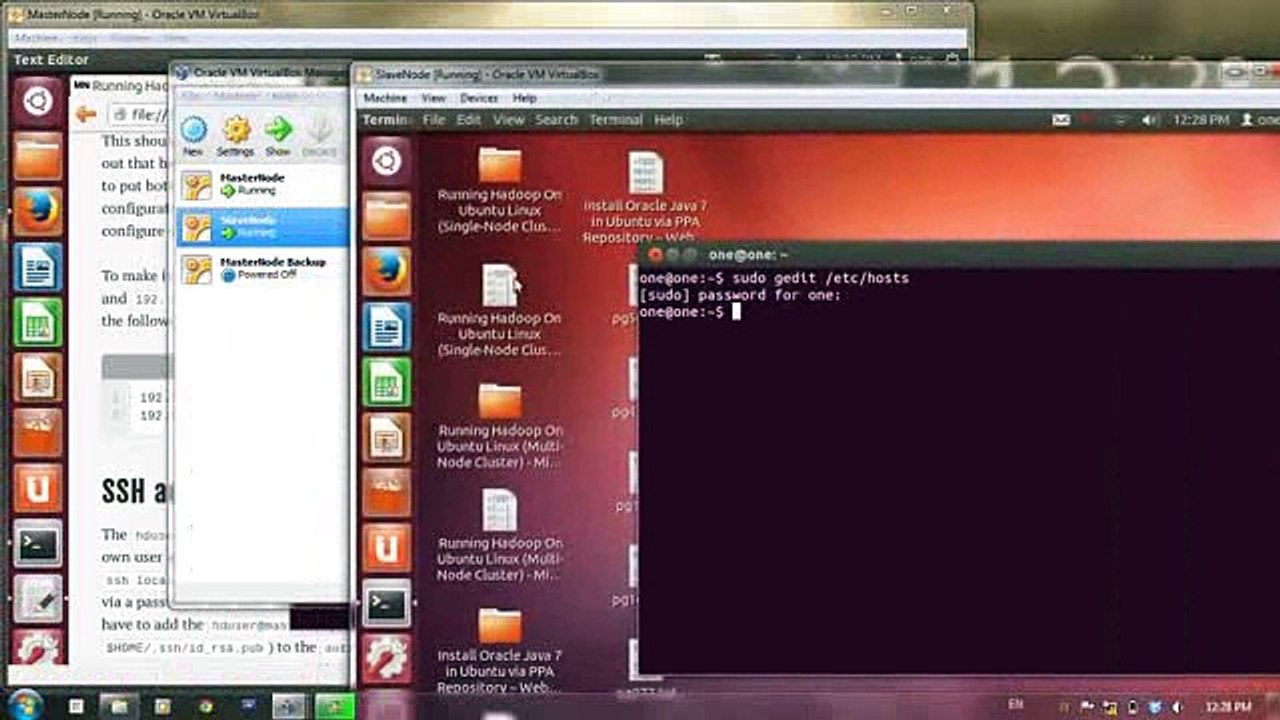Select MasterNode Backup in the VM list
1280x720 pixels.
(262, 268)
